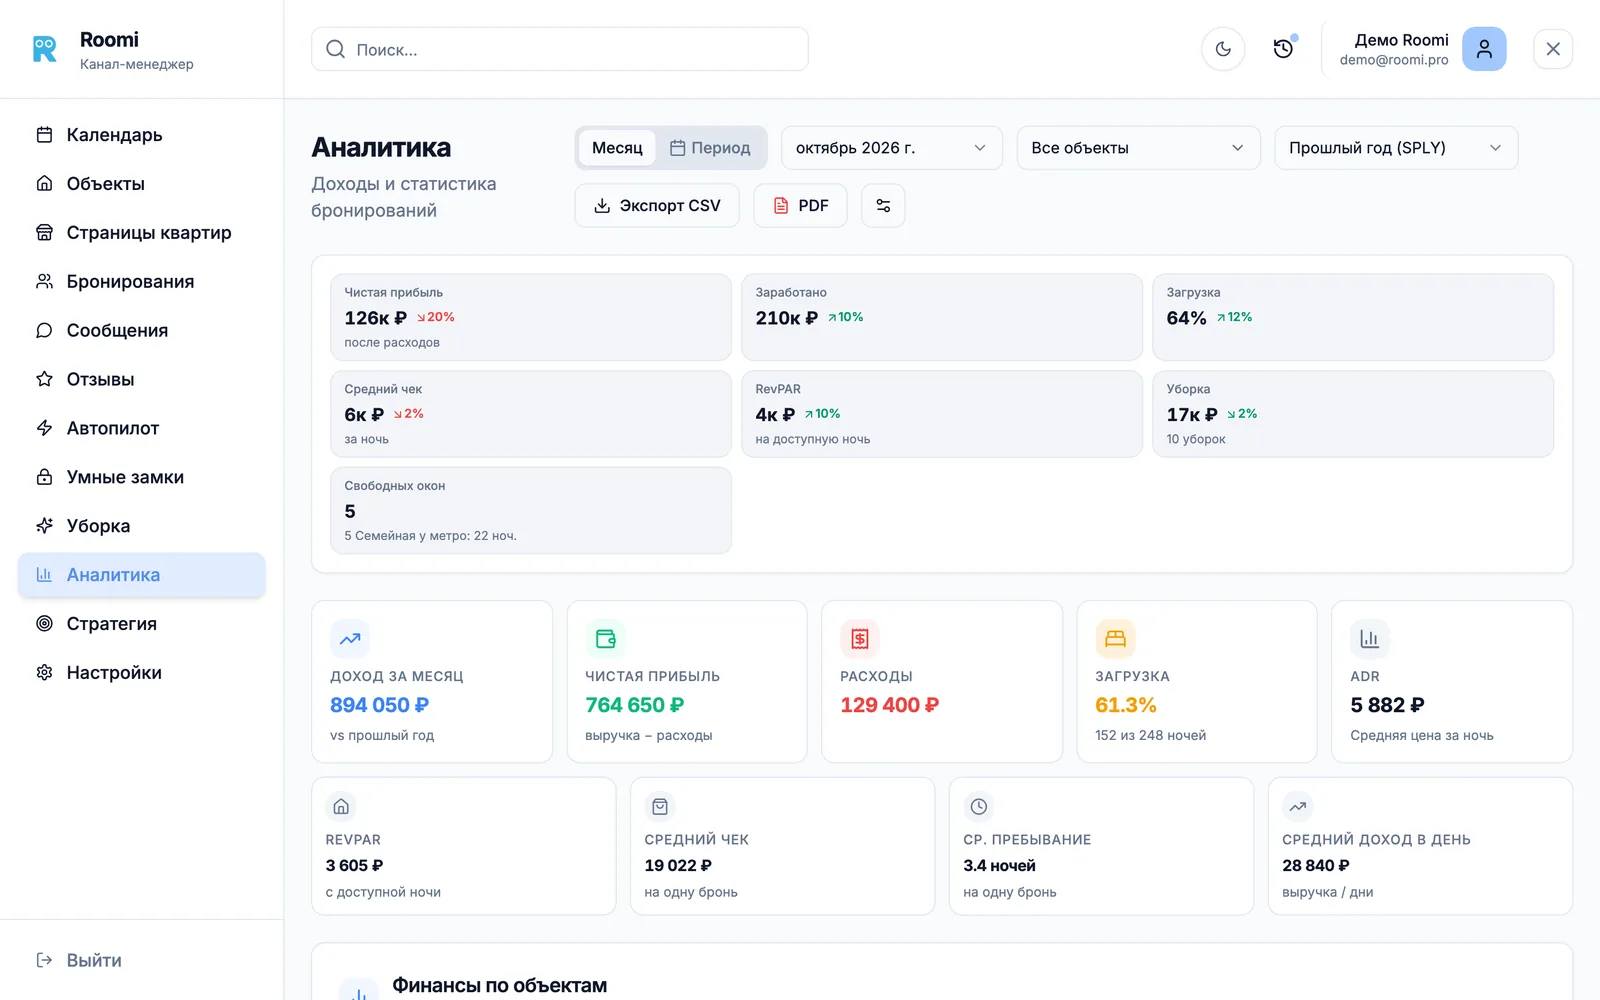Click the Чистая прибыль 126к summary card

(531, 317)
